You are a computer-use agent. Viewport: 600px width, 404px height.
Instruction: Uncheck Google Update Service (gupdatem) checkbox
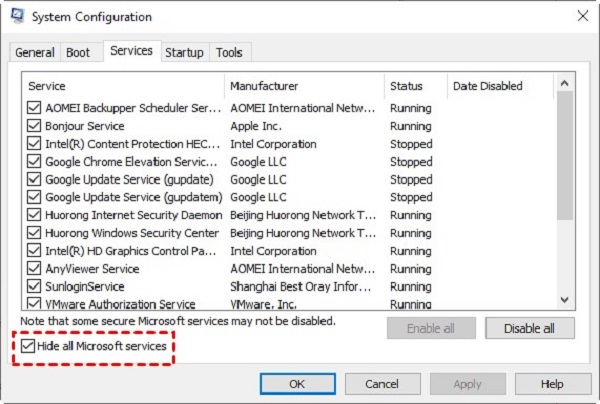pyautogui.click(x=34, y=197)
